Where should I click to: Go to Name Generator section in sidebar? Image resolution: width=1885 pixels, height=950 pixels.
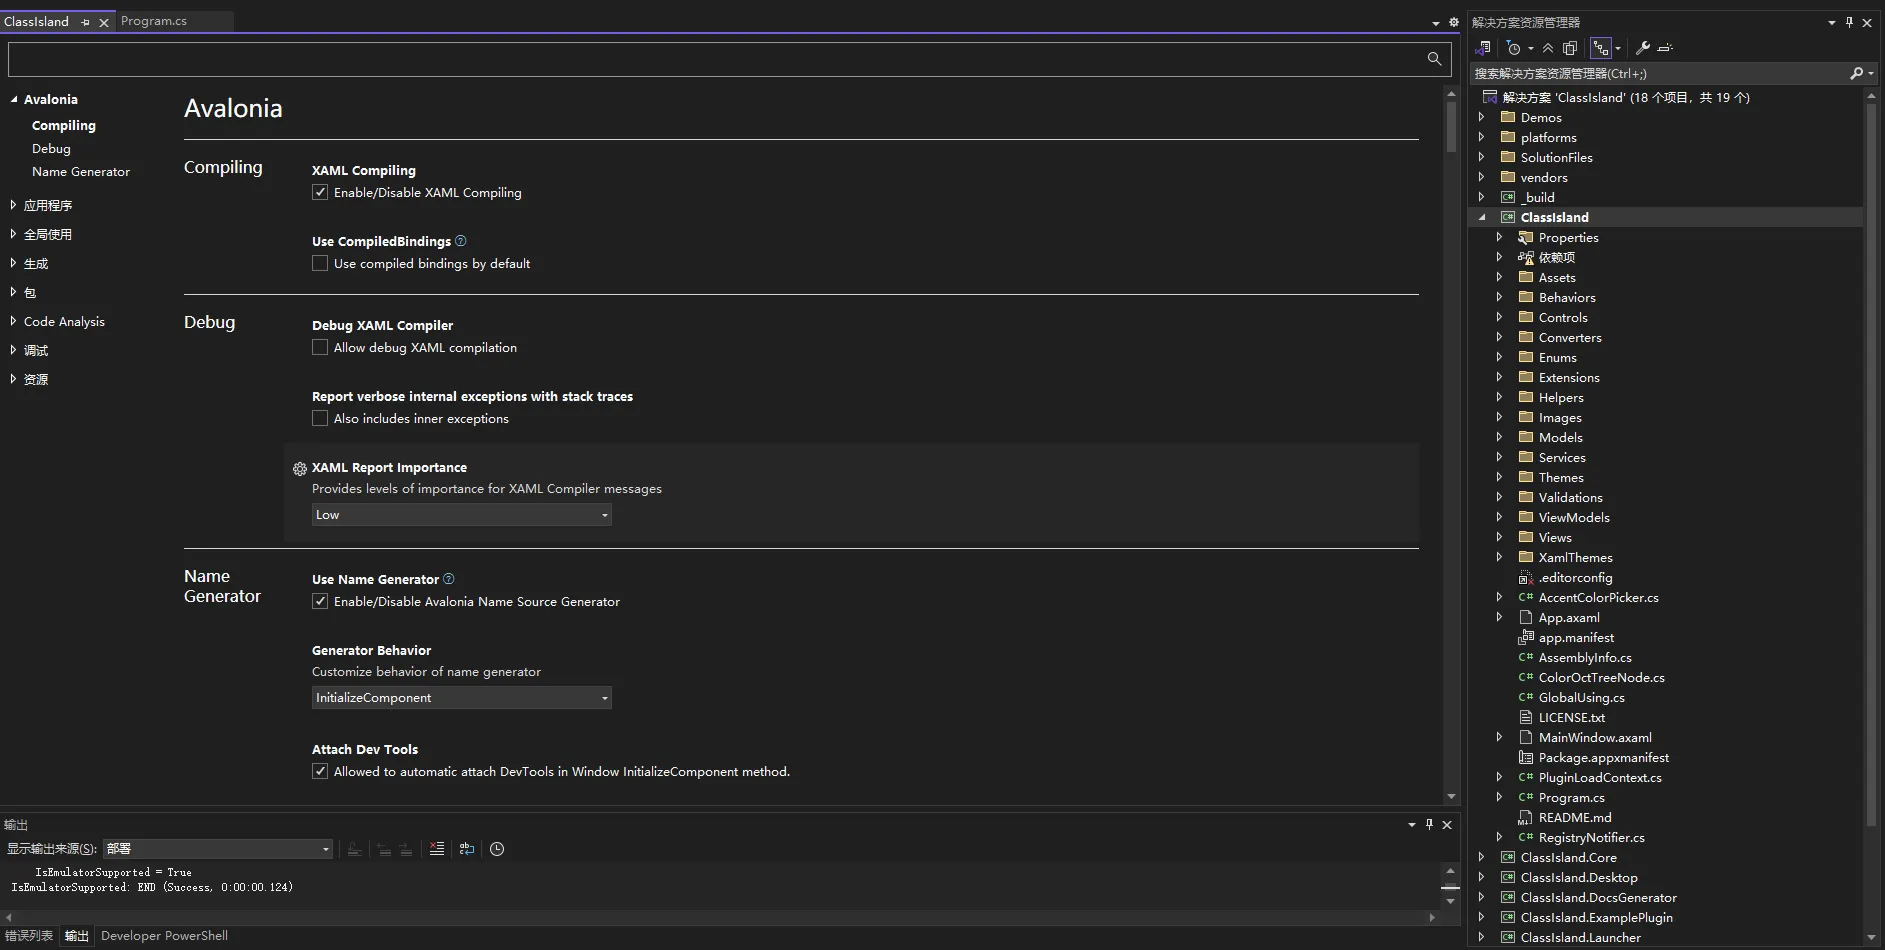(x=81, y=171)
